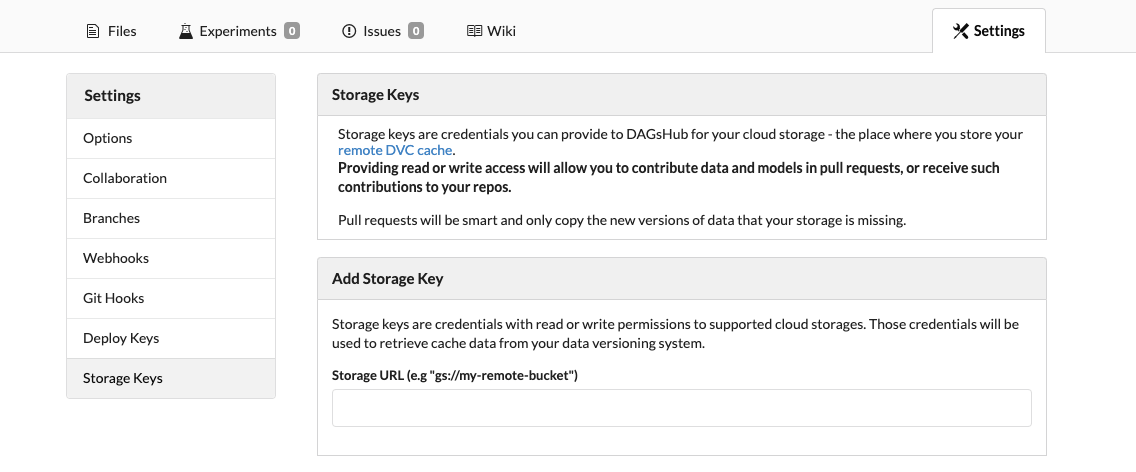Open Collaboration settings
1136x472 pixels.
click(125, 178)
